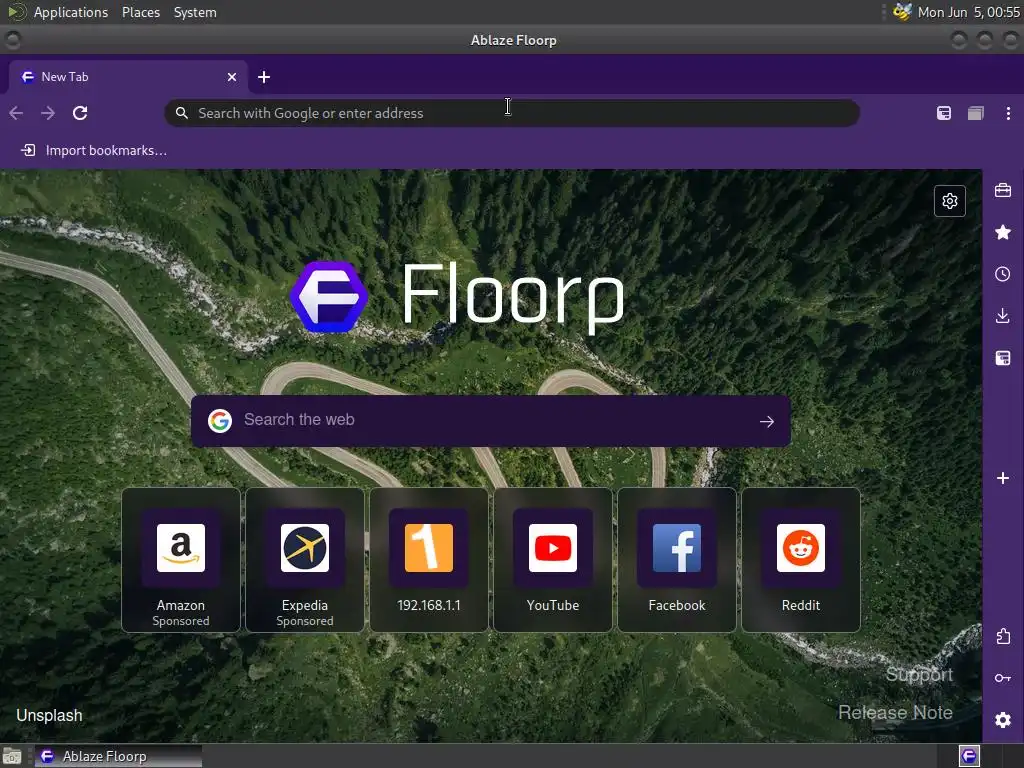1024x768 pixels.
Task: Go forward using the forward arrow
Action: point(48,113)
